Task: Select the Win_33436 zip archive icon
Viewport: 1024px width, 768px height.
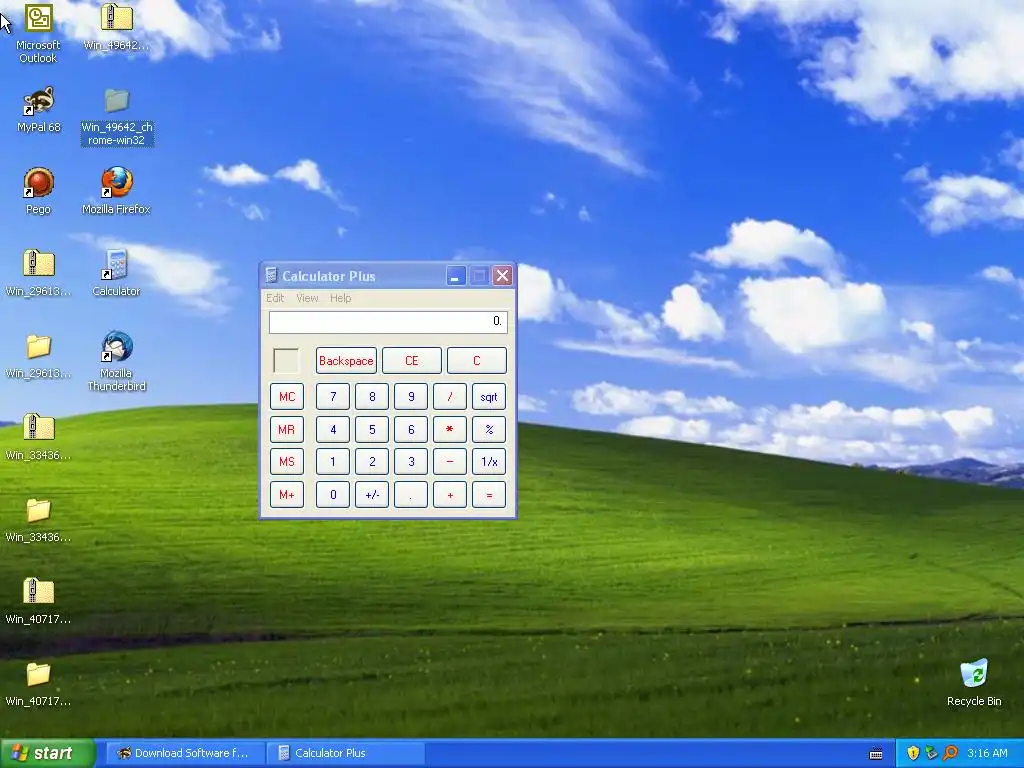Action: point(38,437)
